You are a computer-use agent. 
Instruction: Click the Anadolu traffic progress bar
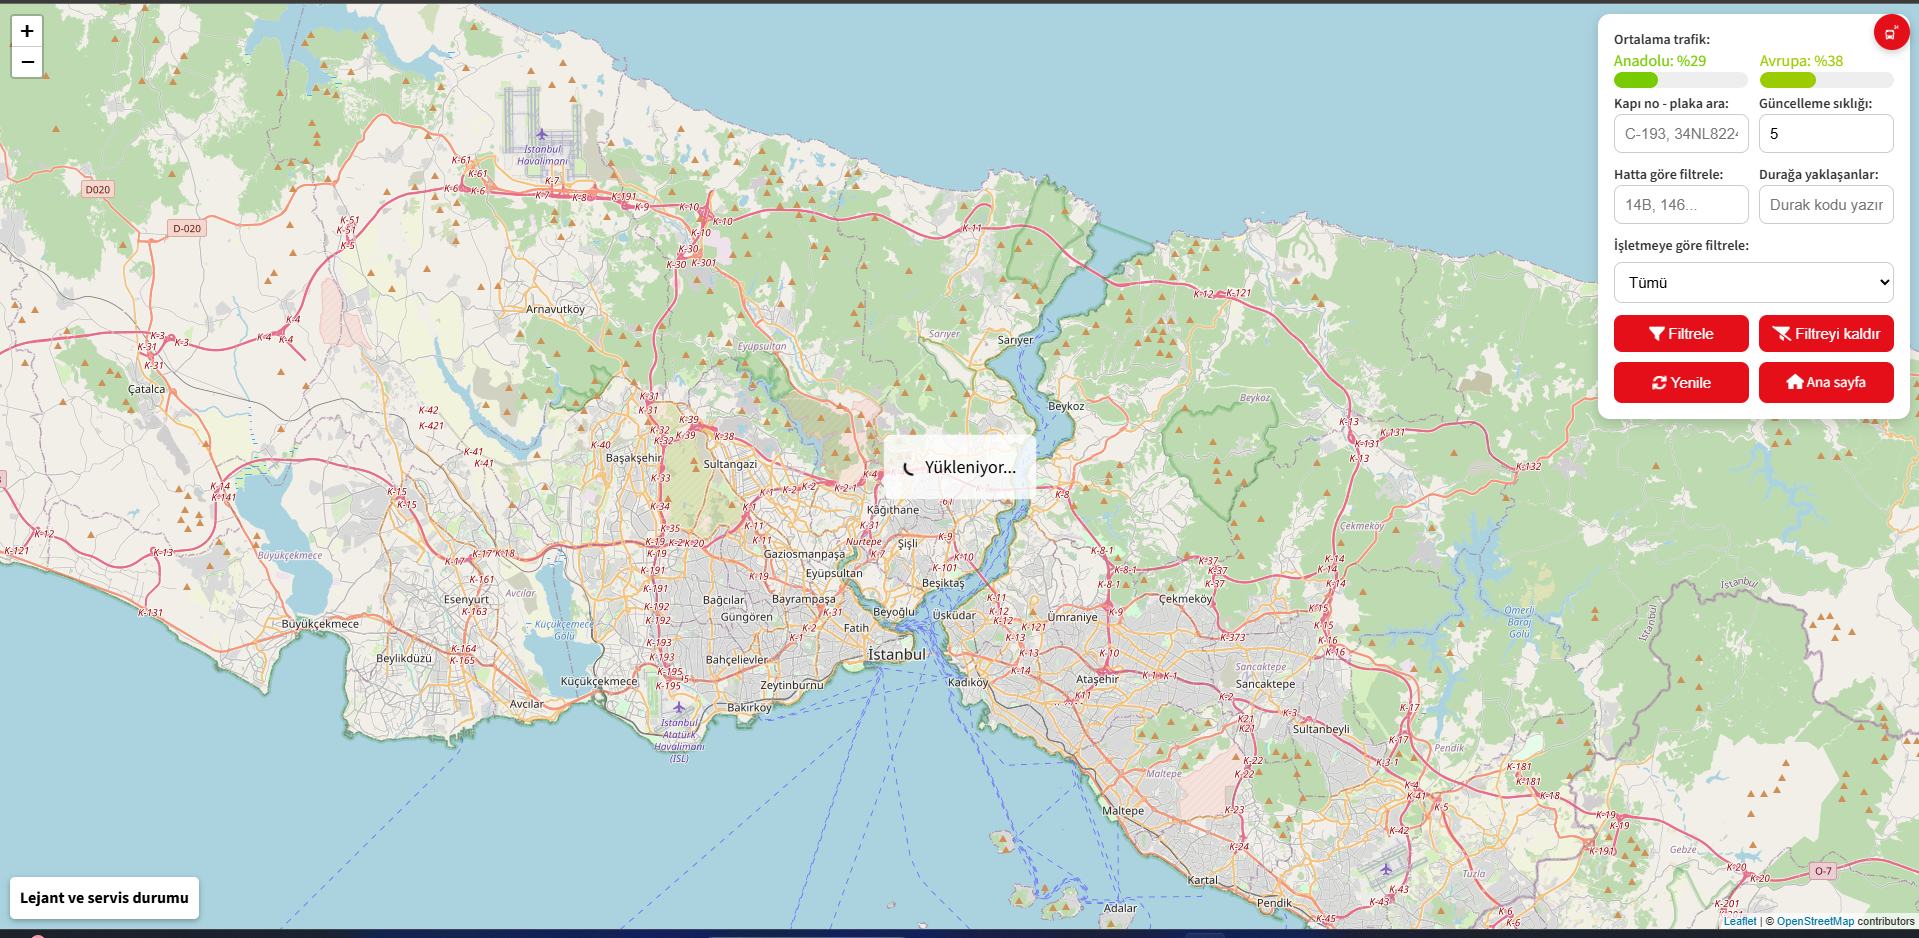1681,80
